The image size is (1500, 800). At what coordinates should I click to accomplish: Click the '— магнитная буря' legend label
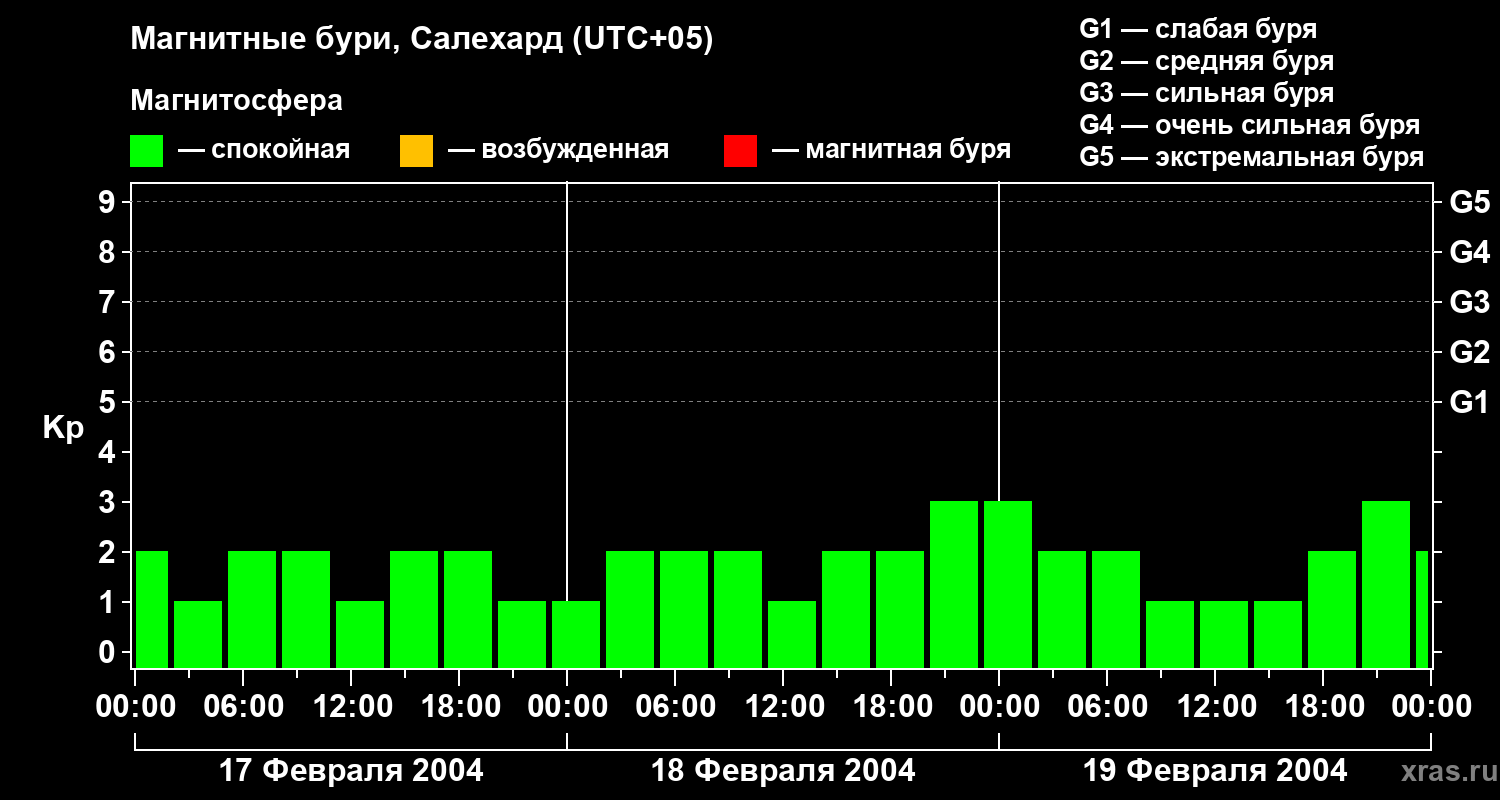[x=891, y=150]
